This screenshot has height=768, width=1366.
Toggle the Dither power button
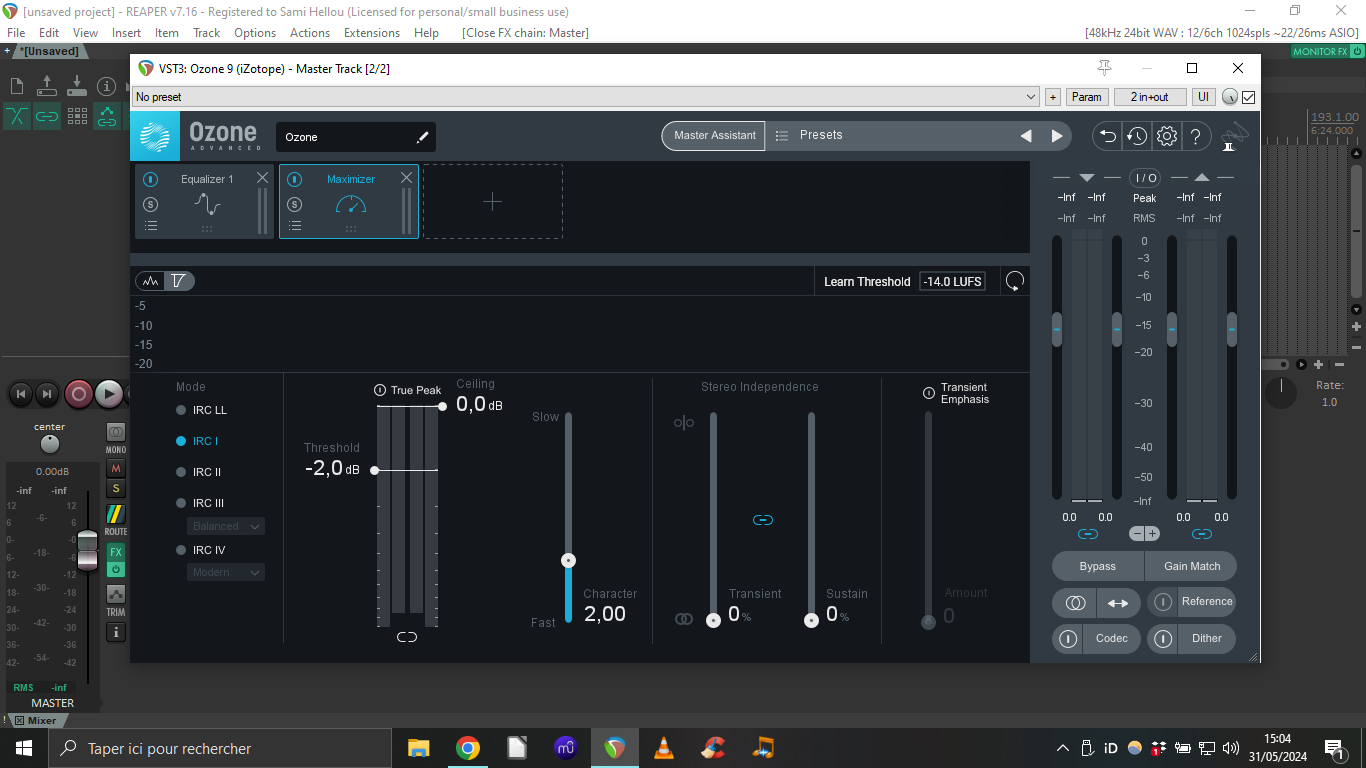[x=1162, y=639]
